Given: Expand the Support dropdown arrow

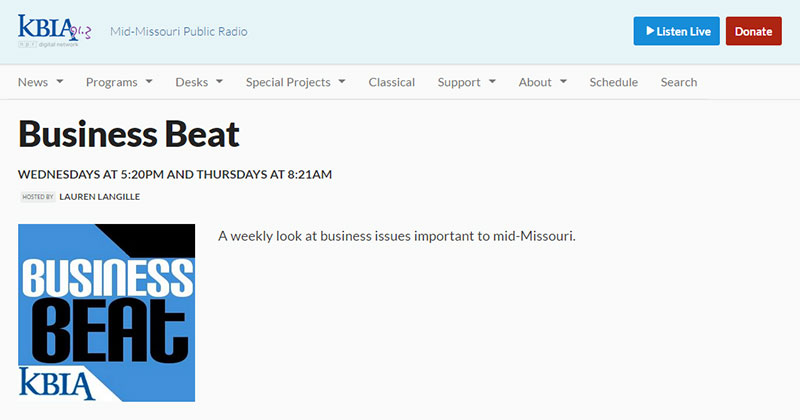Looking at the screenshot, I should (x=489, y=82).
